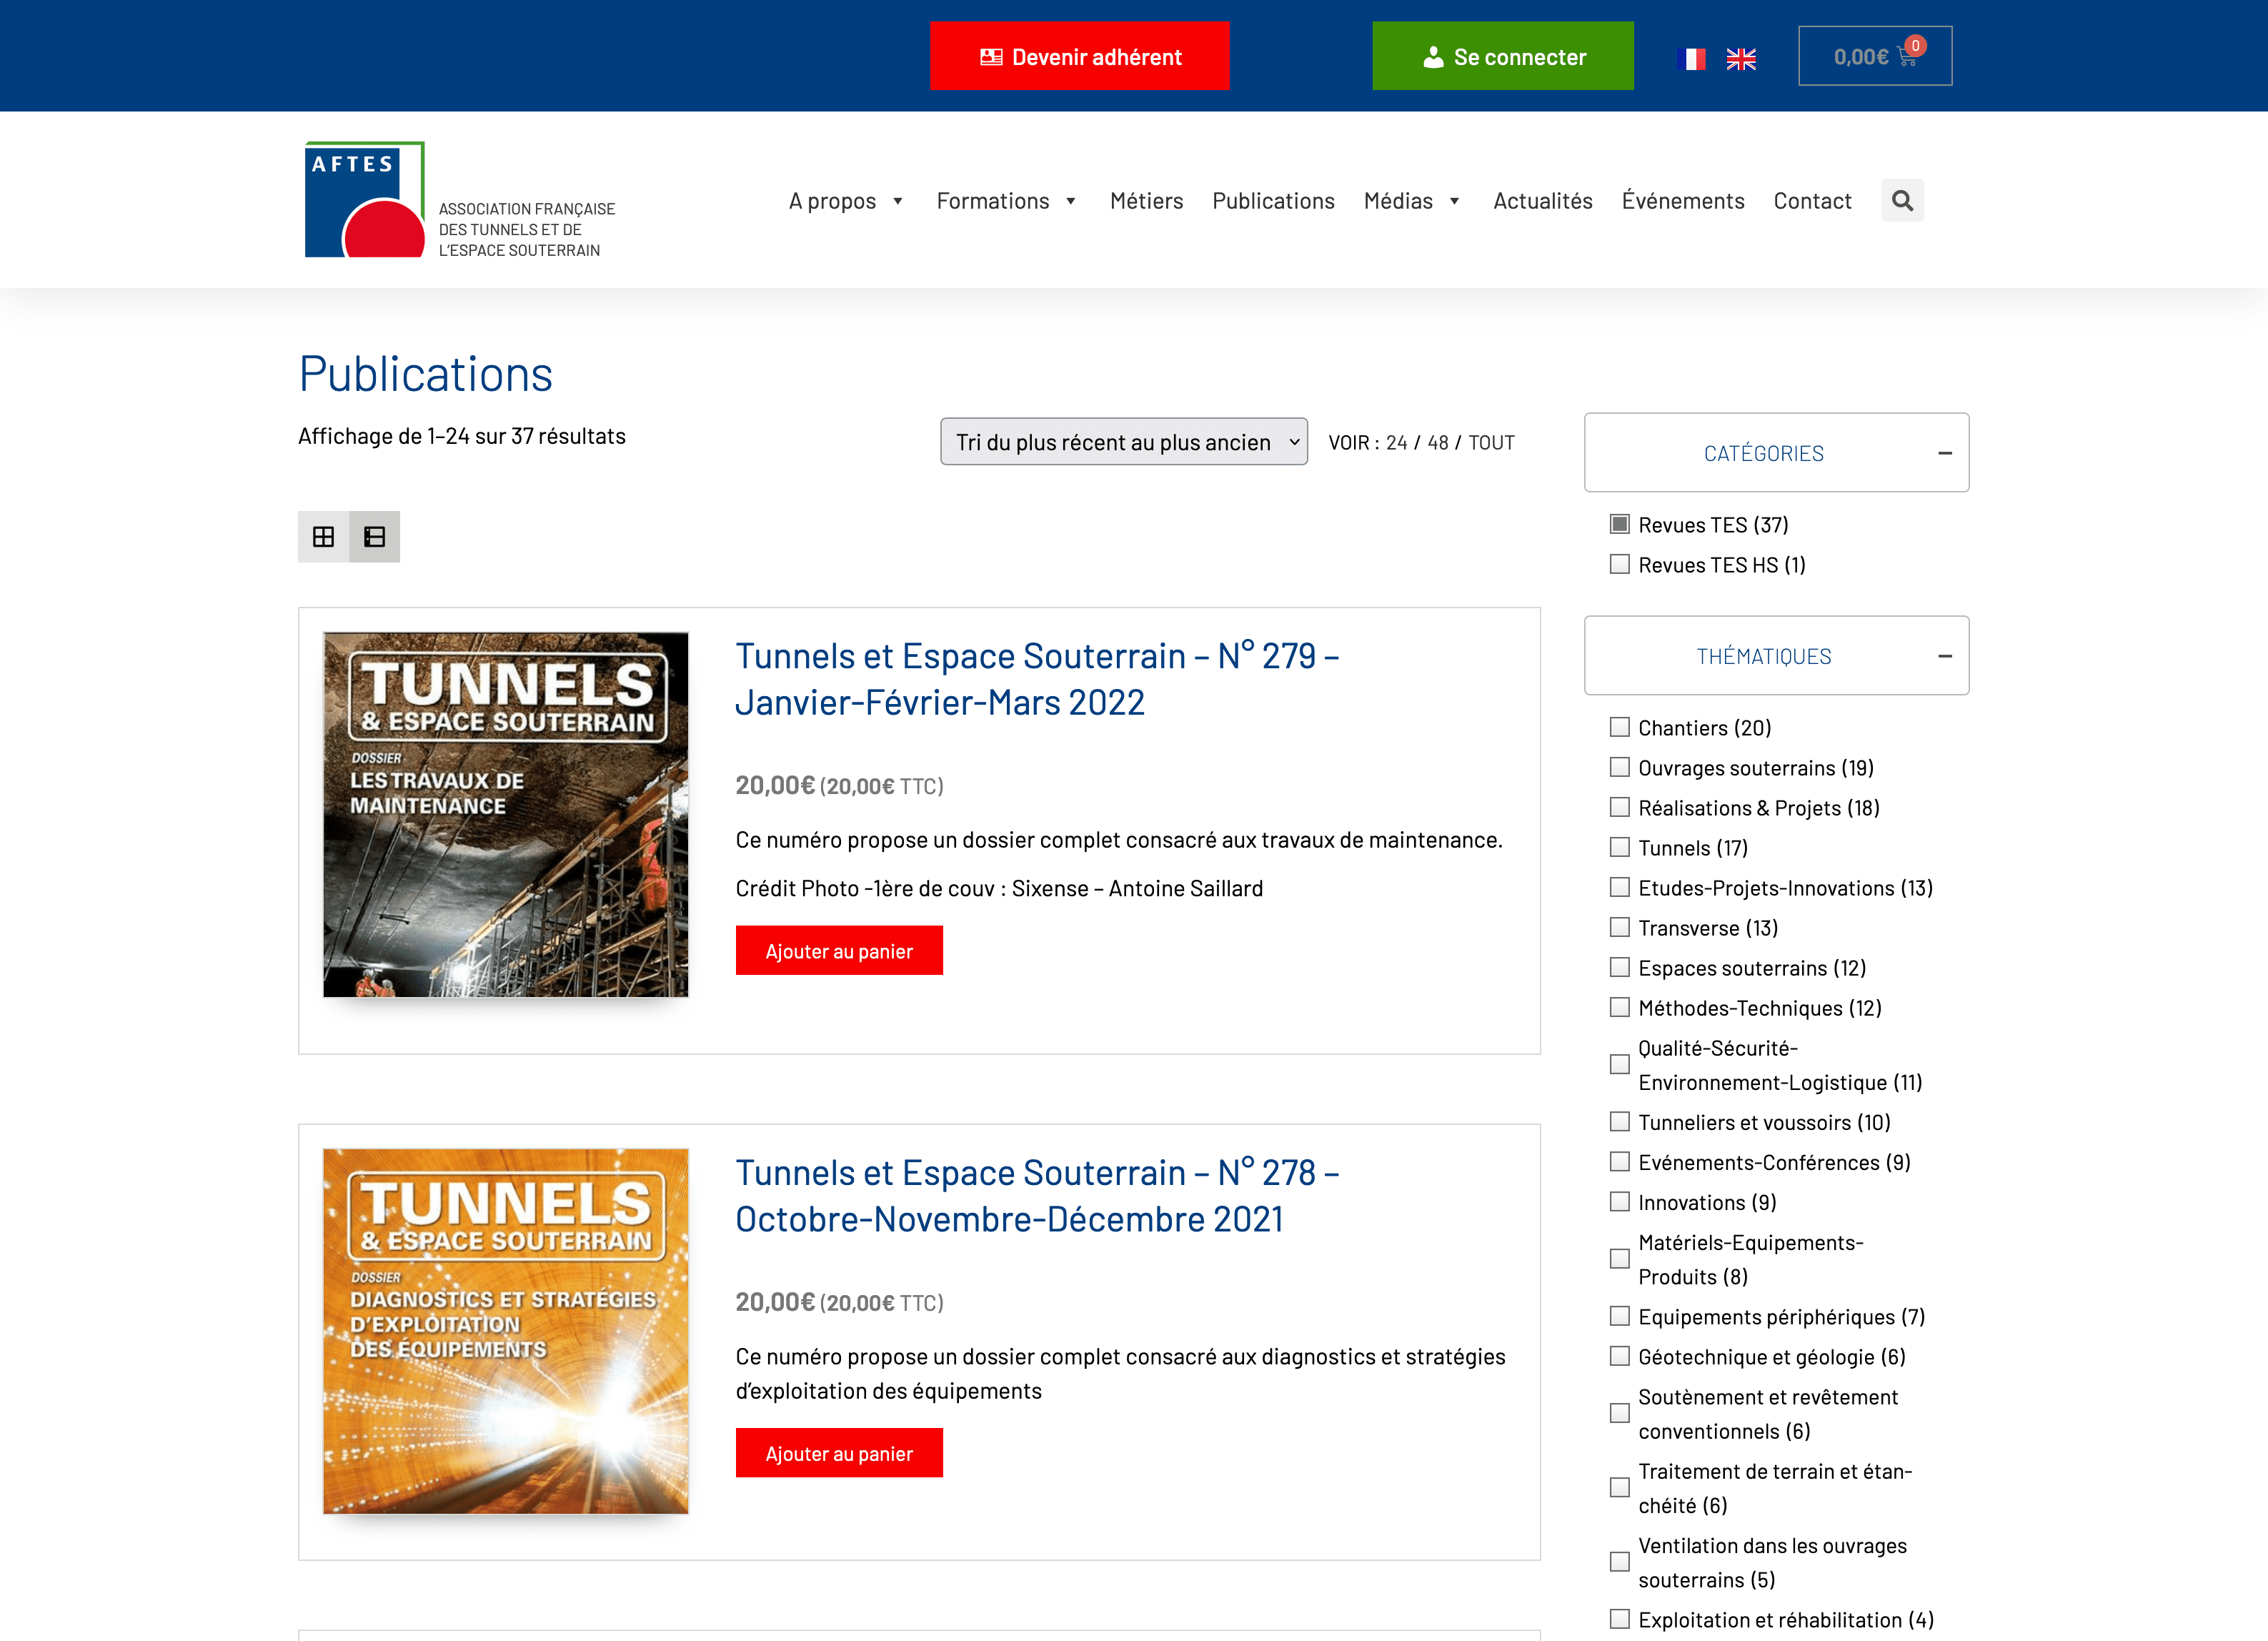2268x1641 pixels.
Task: Open N° 279 cover thumbnail
Action: (506, 814)
